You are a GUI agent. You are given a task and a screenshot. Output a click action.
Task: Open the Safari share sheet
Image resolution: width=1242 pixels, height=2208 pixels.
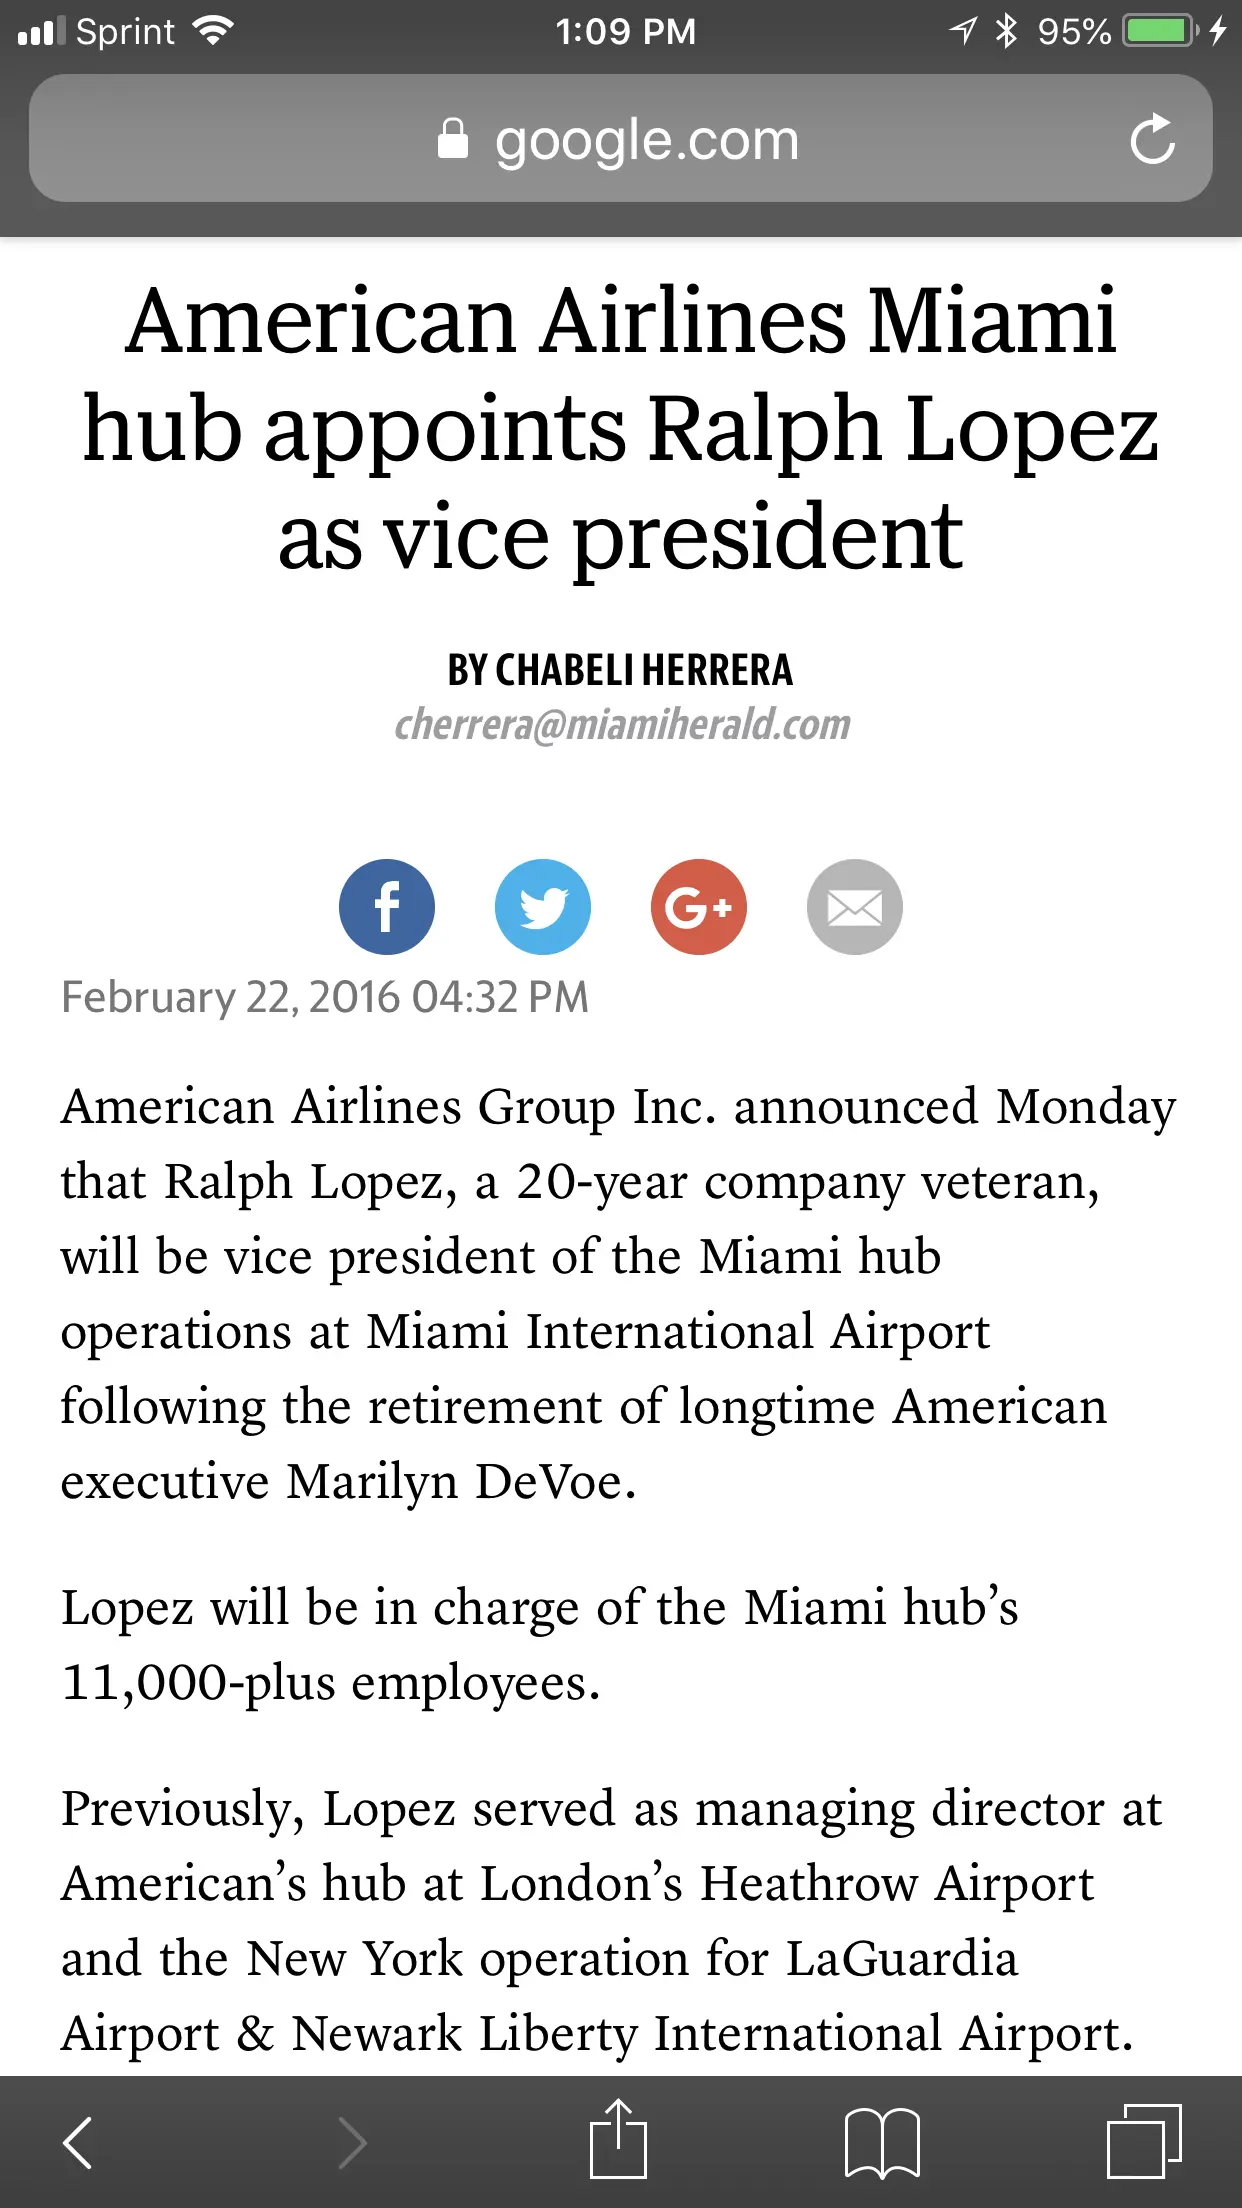pos(618,2140)
